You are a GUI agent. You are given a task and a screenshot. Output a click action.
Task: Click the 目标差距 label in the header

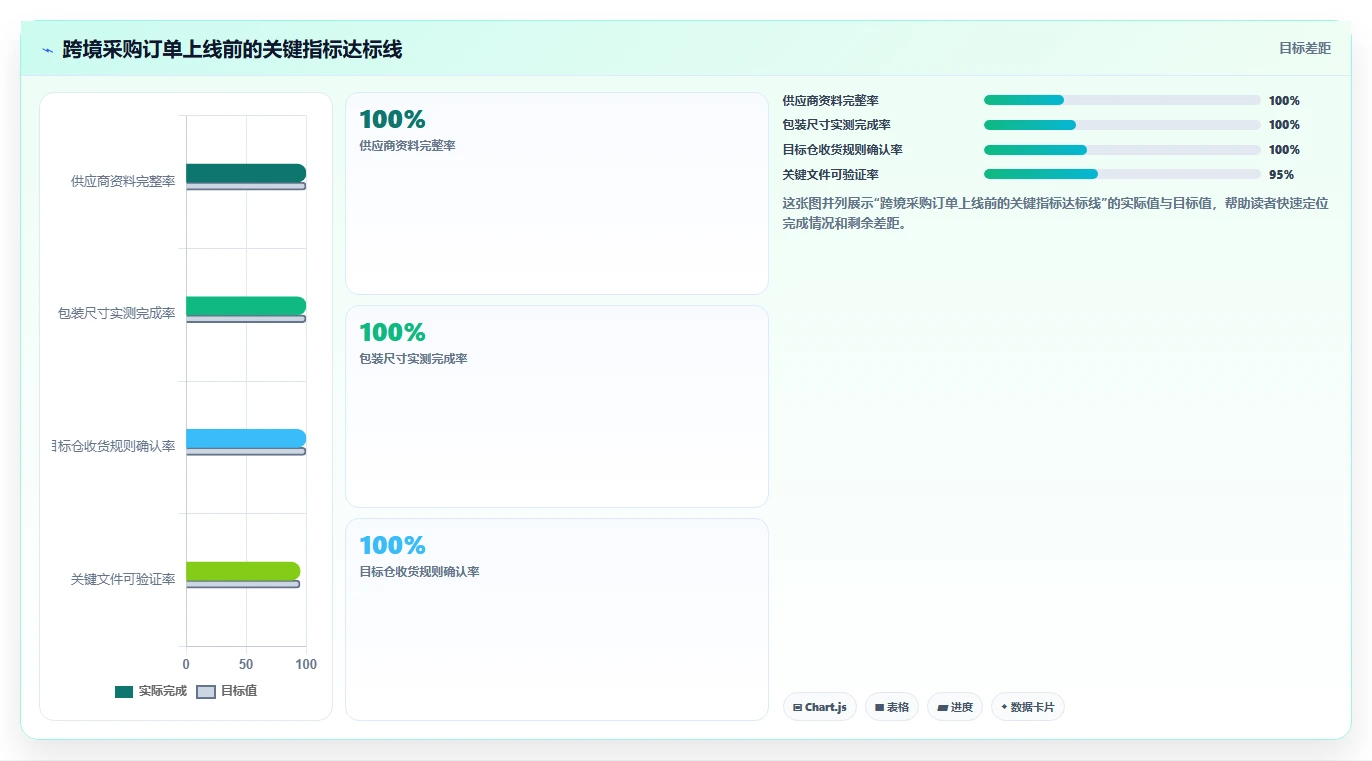[1305, 48]
